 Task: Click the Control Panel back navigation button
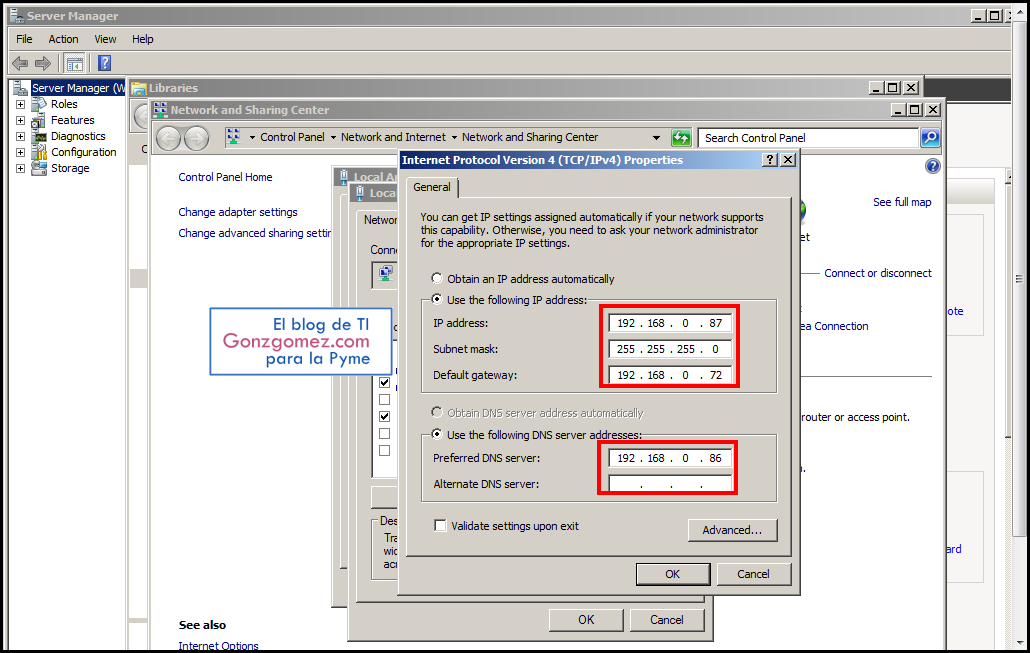[x=168, y=138]
